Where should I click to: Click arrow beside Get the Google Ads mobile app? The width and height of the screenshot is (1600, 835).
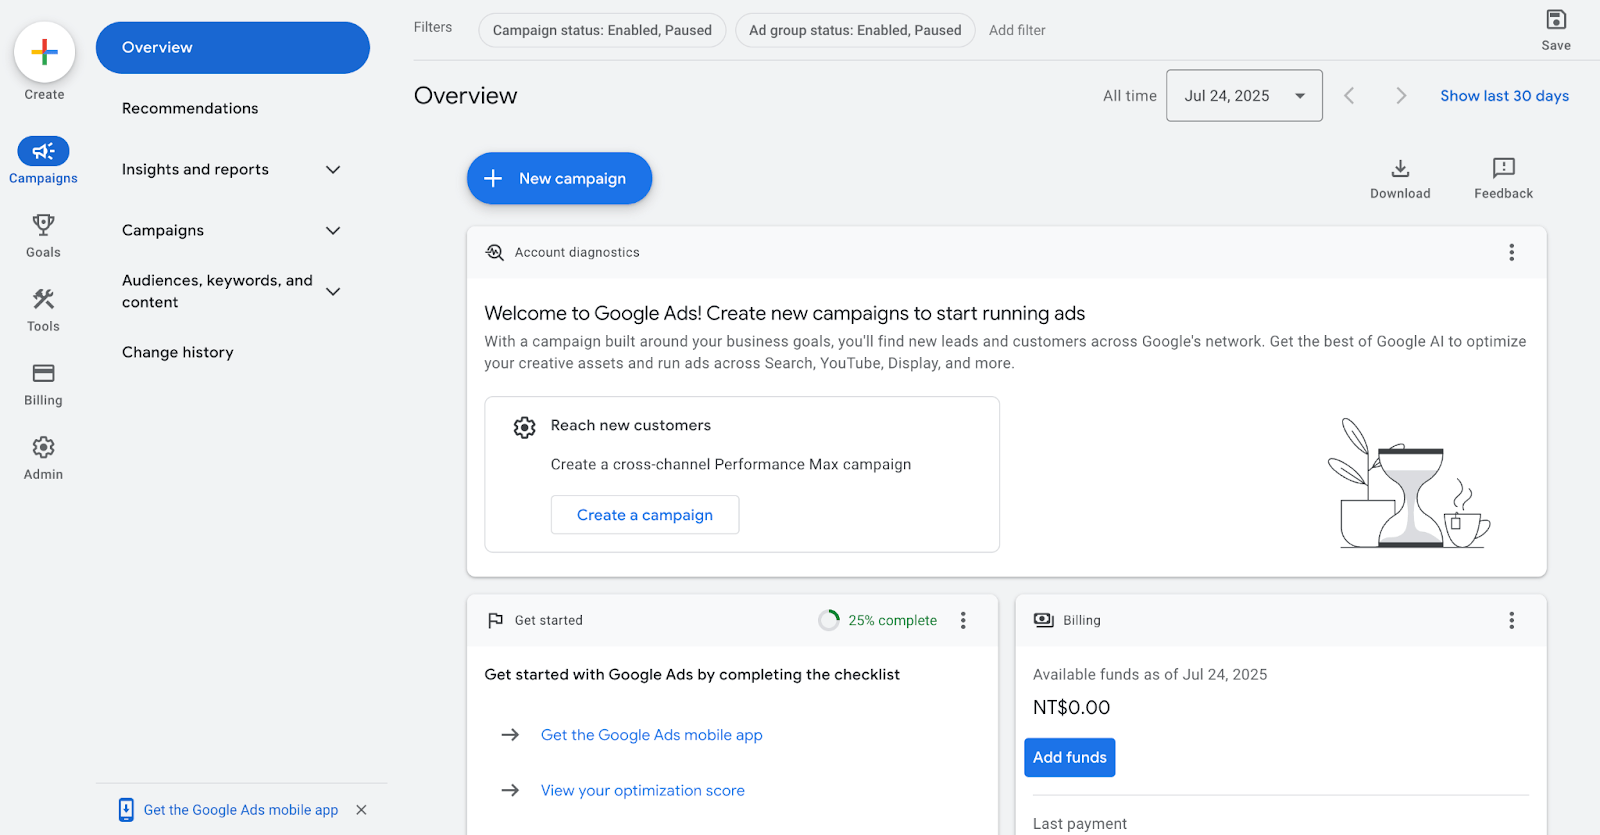pyautogui.click(x=510, y=735)
